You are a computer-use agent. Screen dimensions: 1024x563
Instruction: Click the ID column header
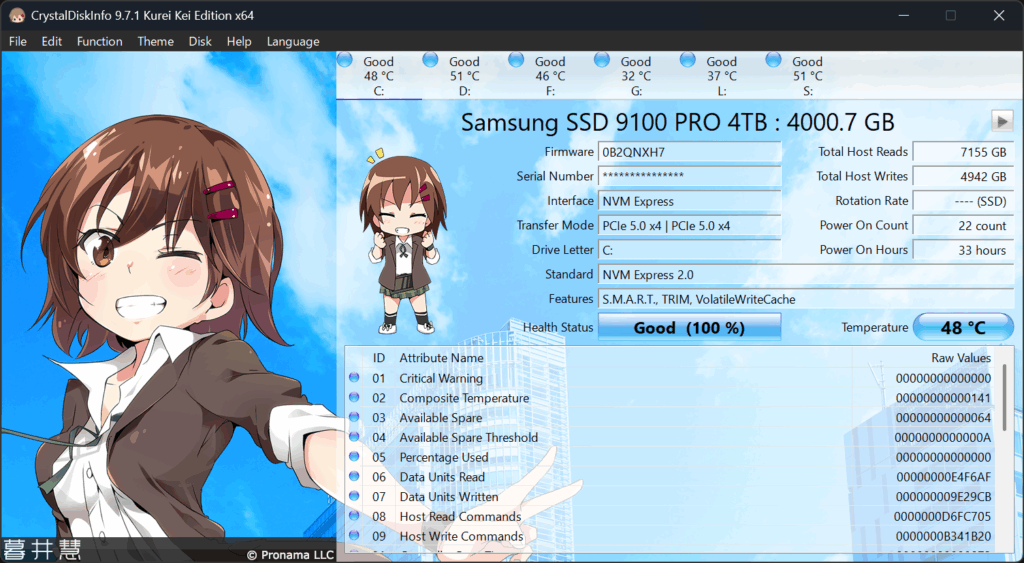(x=379, y=358)
